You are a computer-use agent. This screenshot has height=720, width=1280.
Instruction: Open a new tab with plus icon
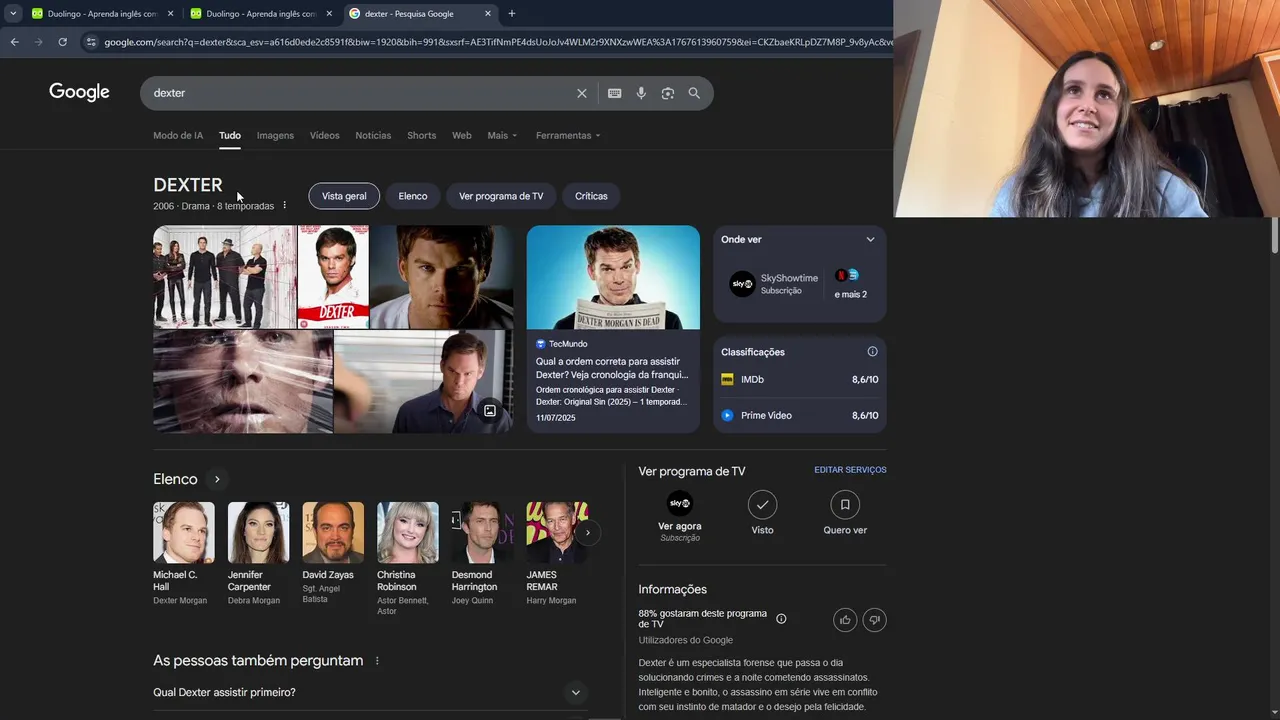[512, 14]
